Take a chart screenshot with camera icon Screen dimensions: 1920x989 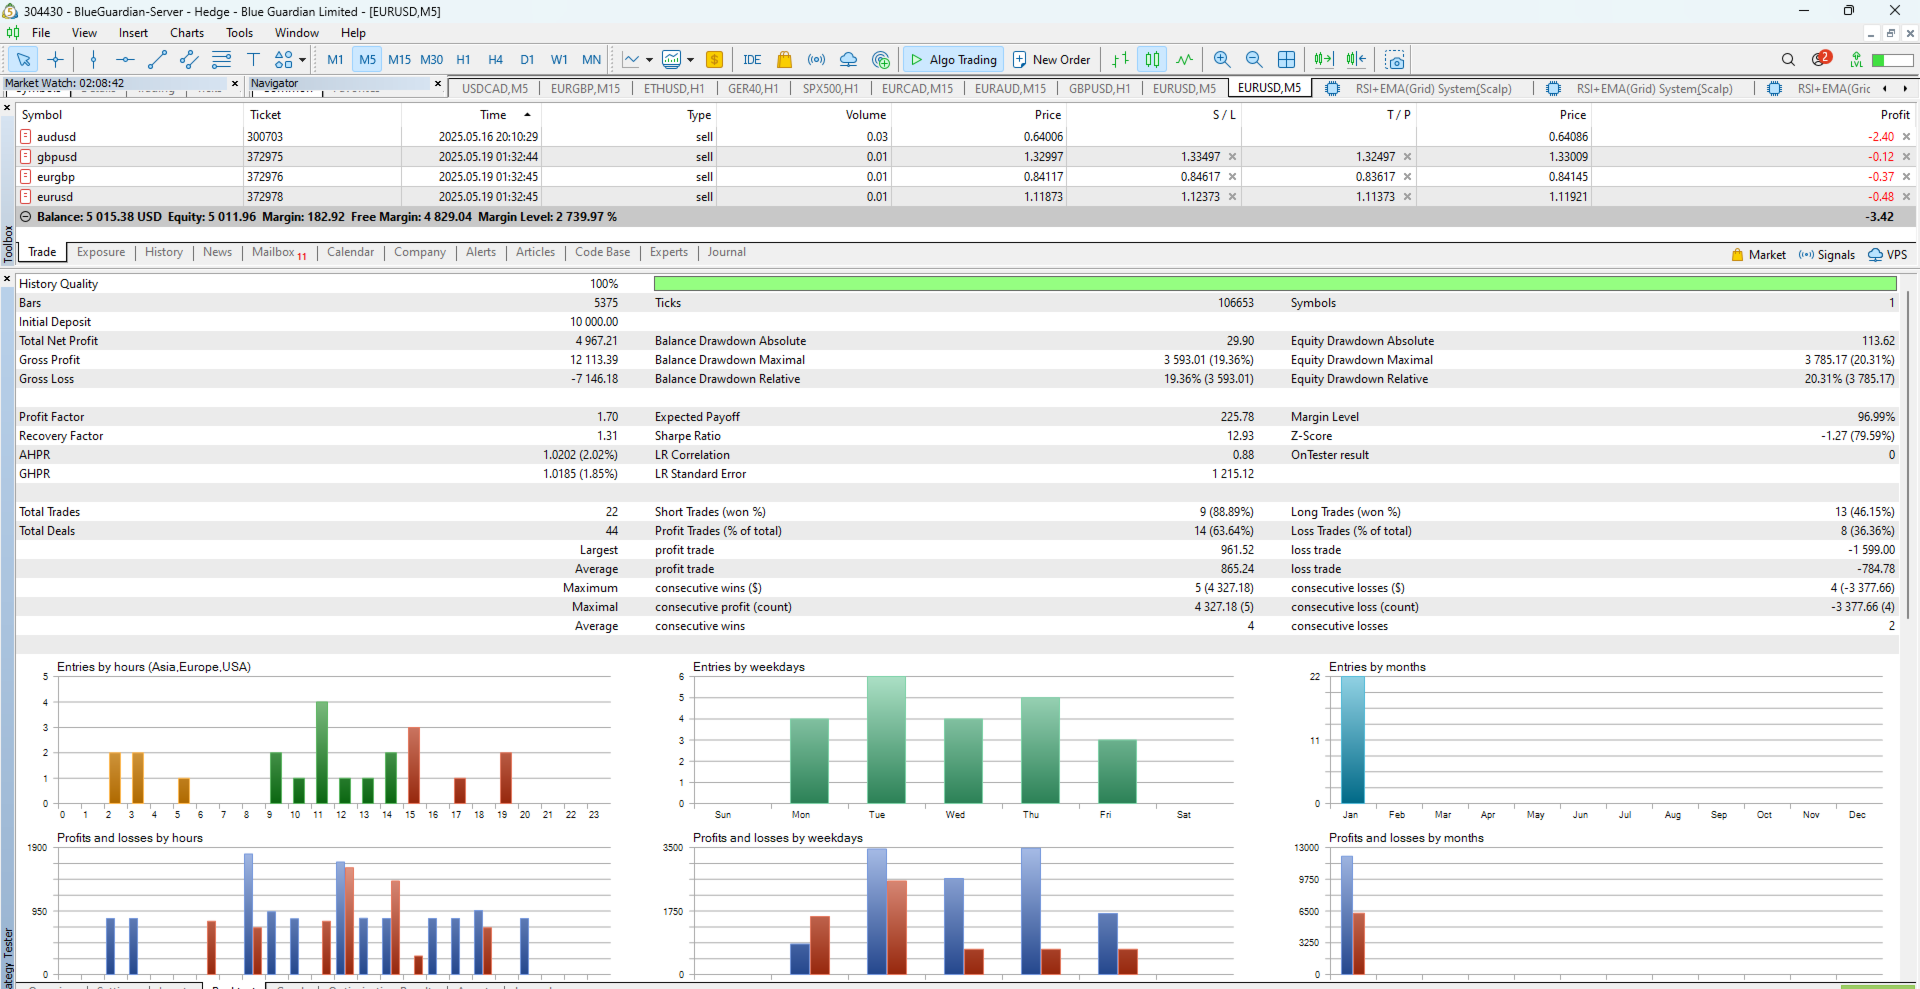coord(1395,60)
